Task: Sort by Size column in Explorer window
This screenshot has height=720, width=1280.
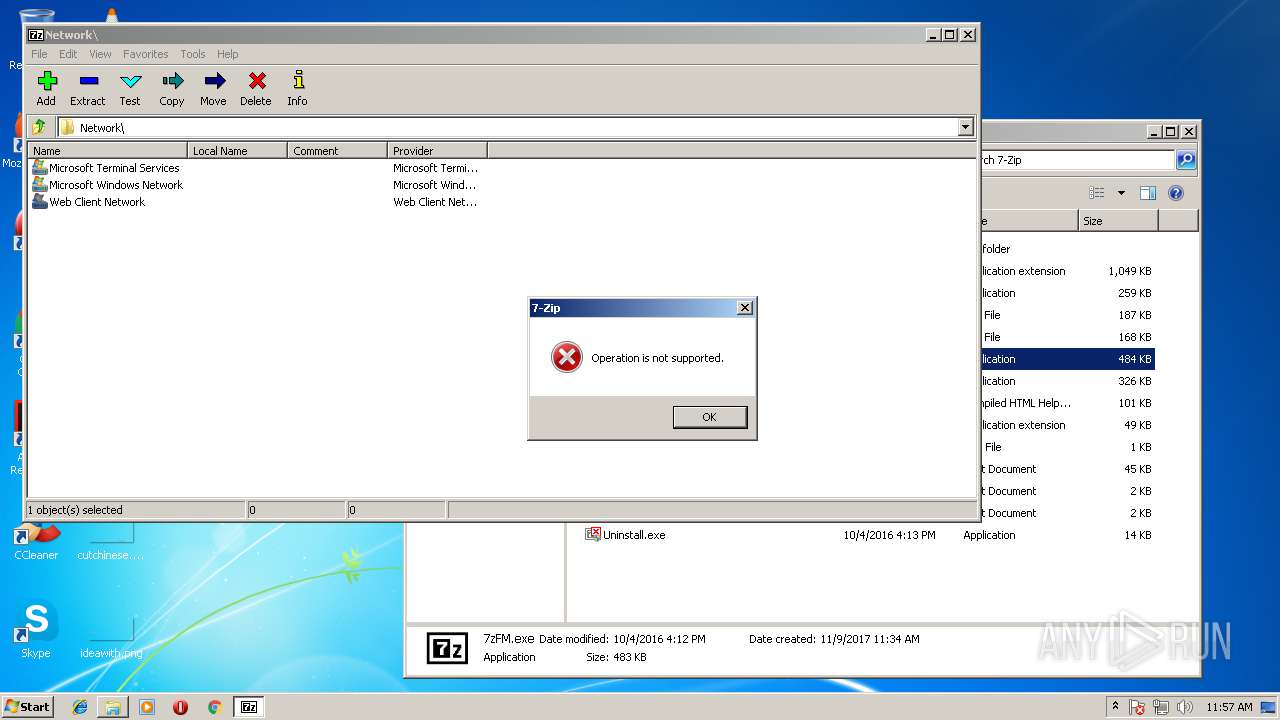Action: 1118,221
